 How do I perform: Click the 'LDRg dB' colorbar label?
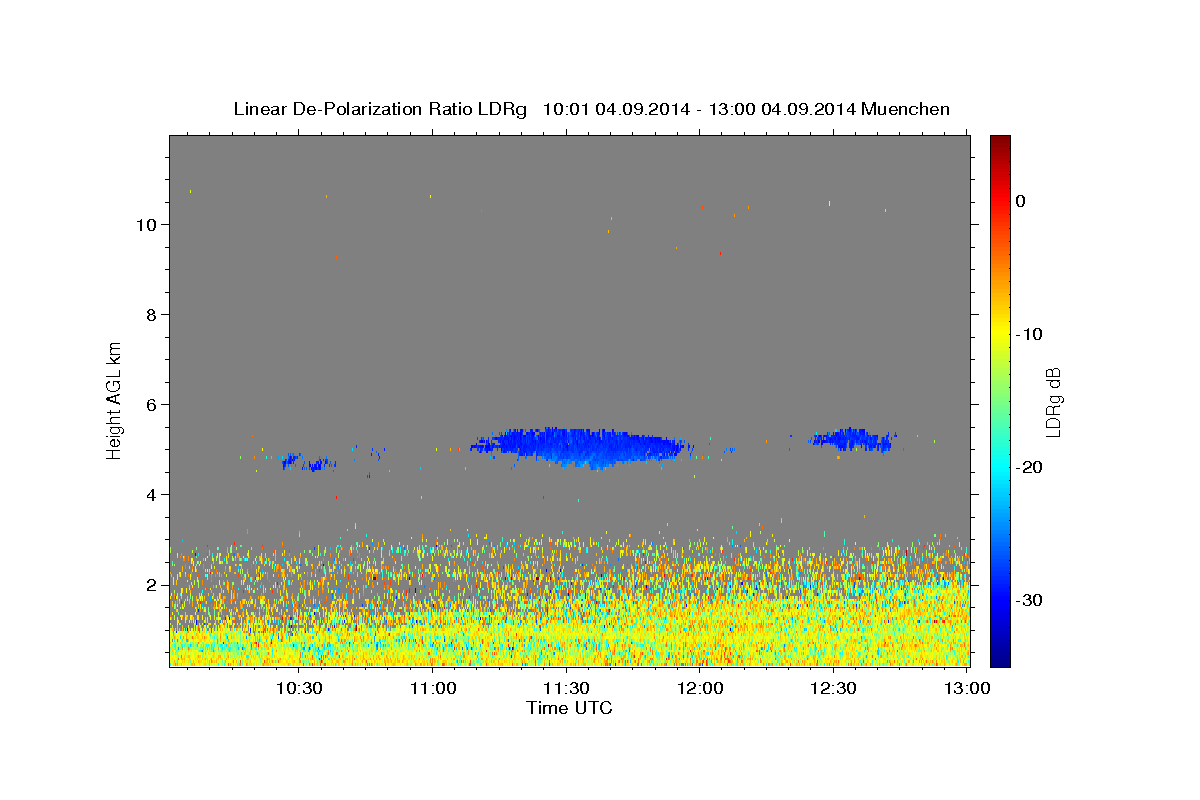tap(1053, 402)
